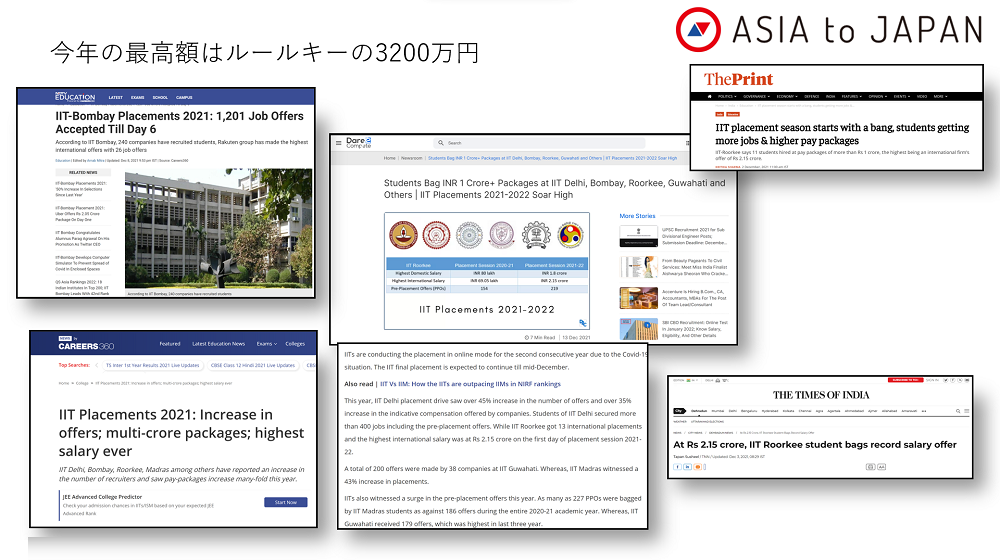Open CAMPUS tab on NDTV Education
The height and width of the screenshot is (560, 1000).
pos(184,98)
